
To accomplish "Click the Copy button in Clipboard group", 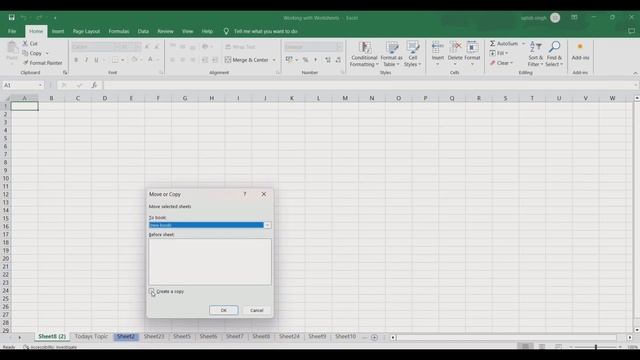I will pyautogui.click(x=32, y=53).
